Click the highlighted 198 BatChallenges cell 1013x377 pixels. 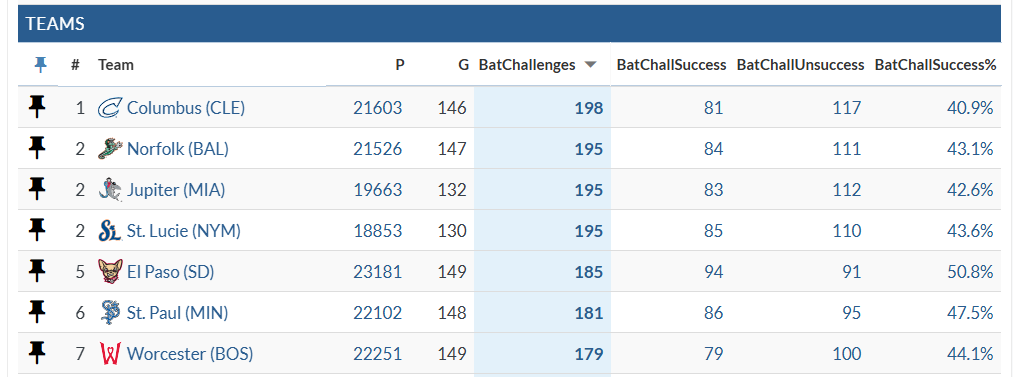point(542,107)
